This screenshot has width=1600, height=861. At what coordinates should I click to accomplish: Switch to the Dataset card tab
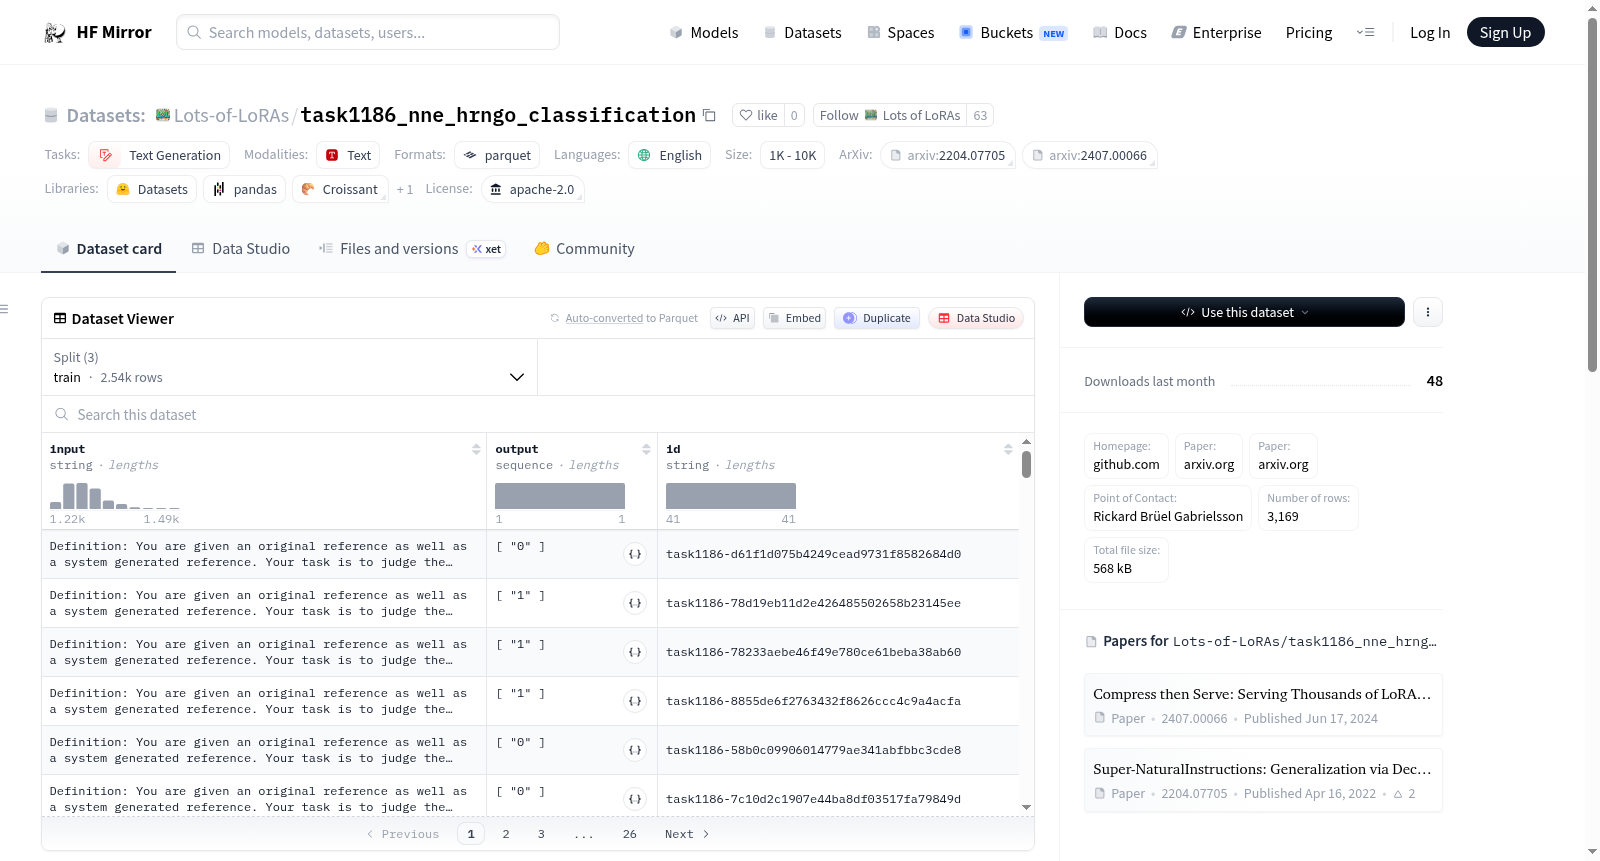coord(109,249)
